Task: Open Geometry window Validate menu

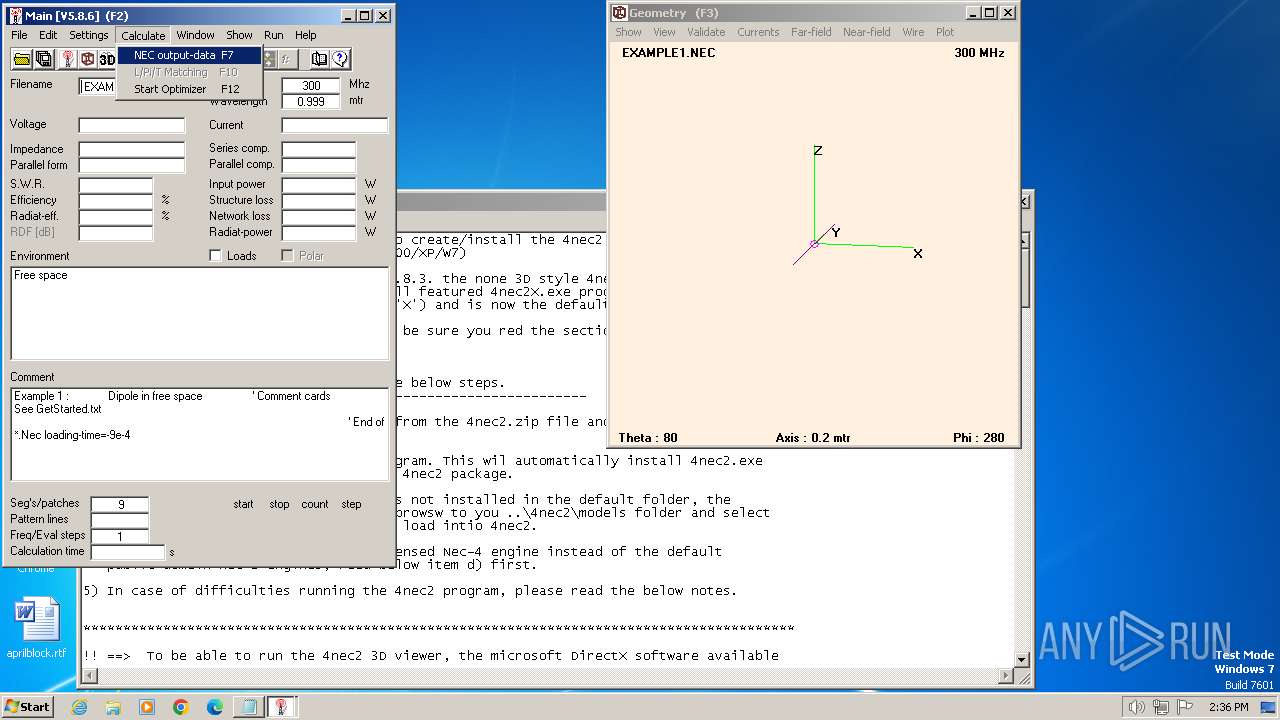Action: pyautogui.click(x=706, y=32)
